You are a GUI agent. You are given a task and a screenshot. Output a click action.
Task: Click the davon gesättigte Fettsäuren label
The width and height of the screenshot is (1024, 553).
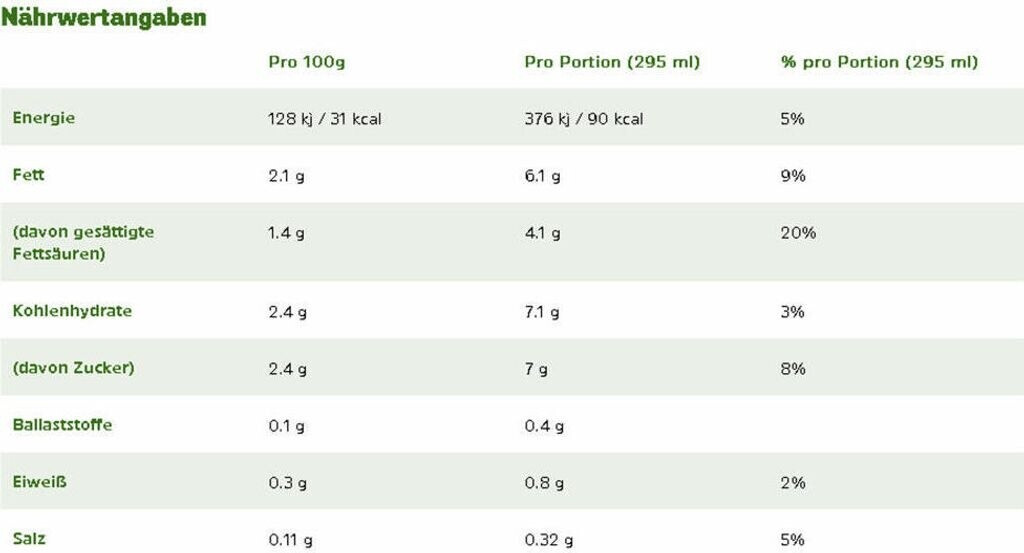tap(84, 242)
